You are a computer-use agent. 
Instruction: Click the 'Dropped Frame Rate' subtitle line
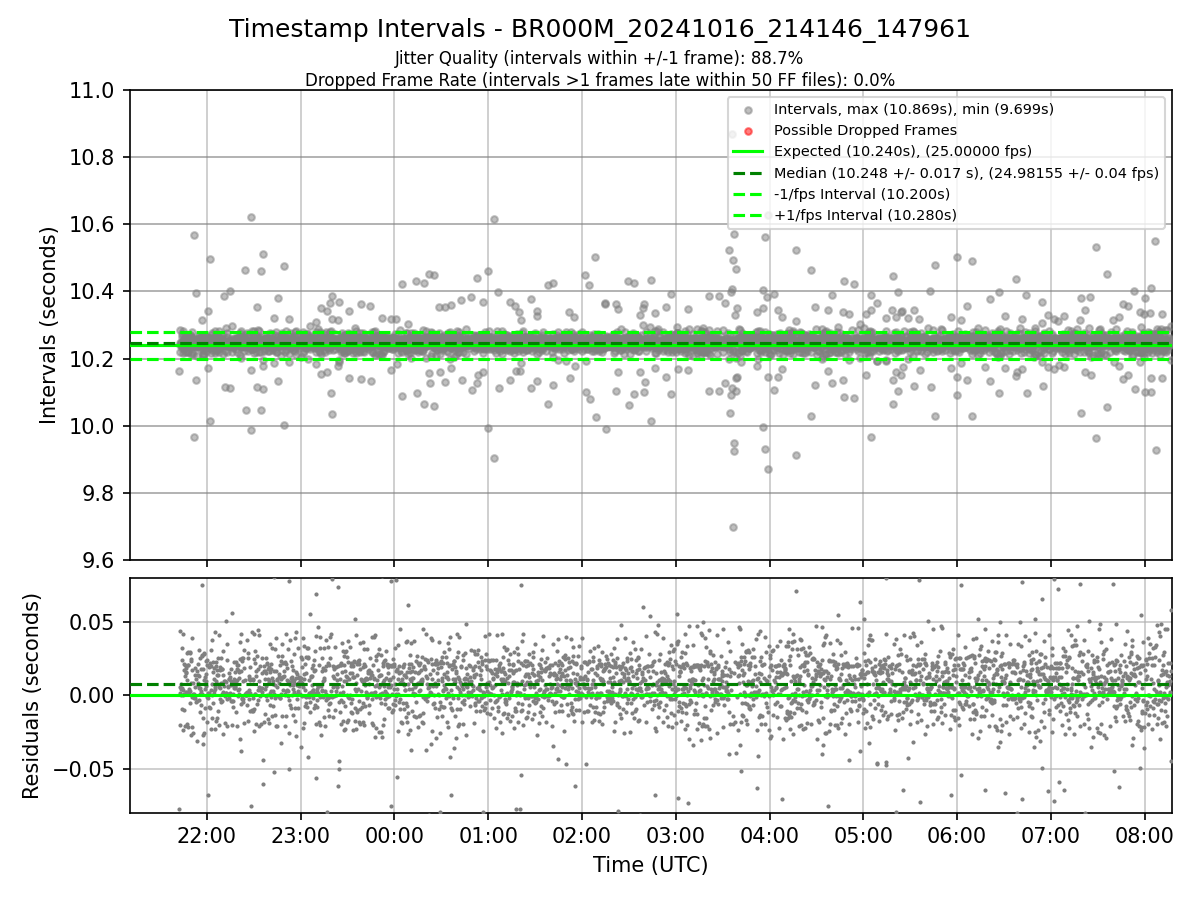[x=599, y=80]
